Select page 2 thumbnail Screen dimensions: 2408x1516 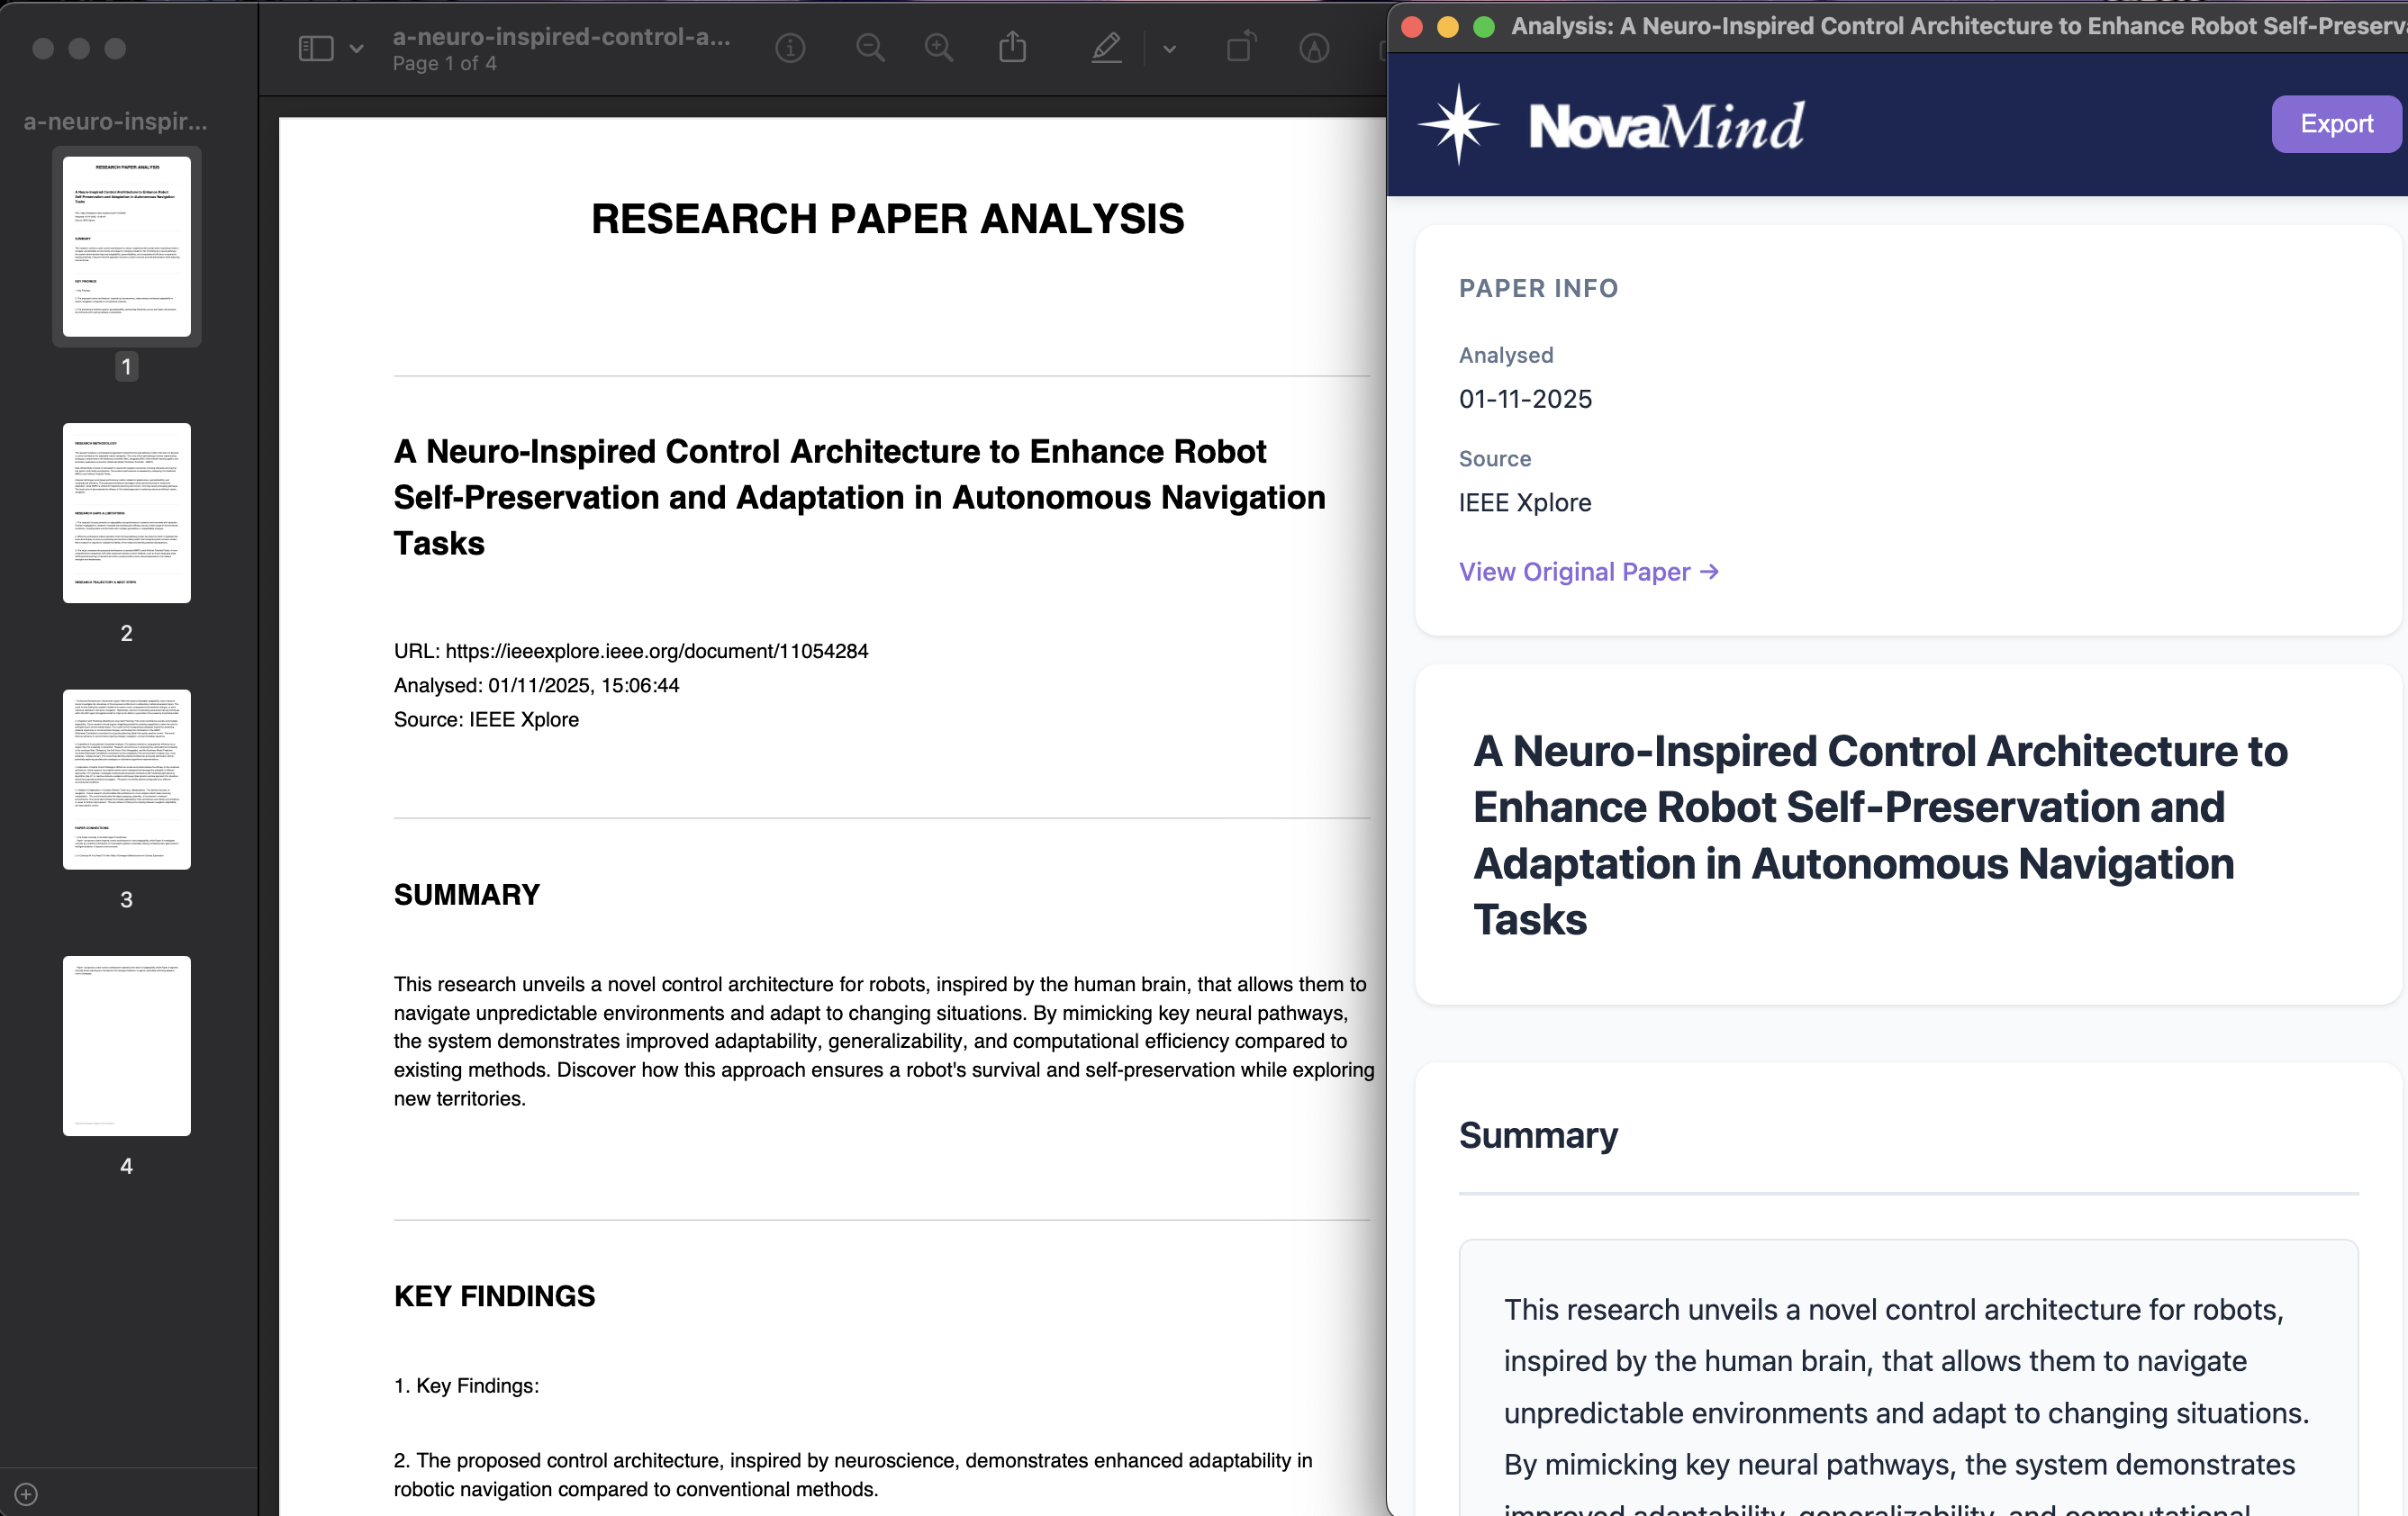[126, 513]
